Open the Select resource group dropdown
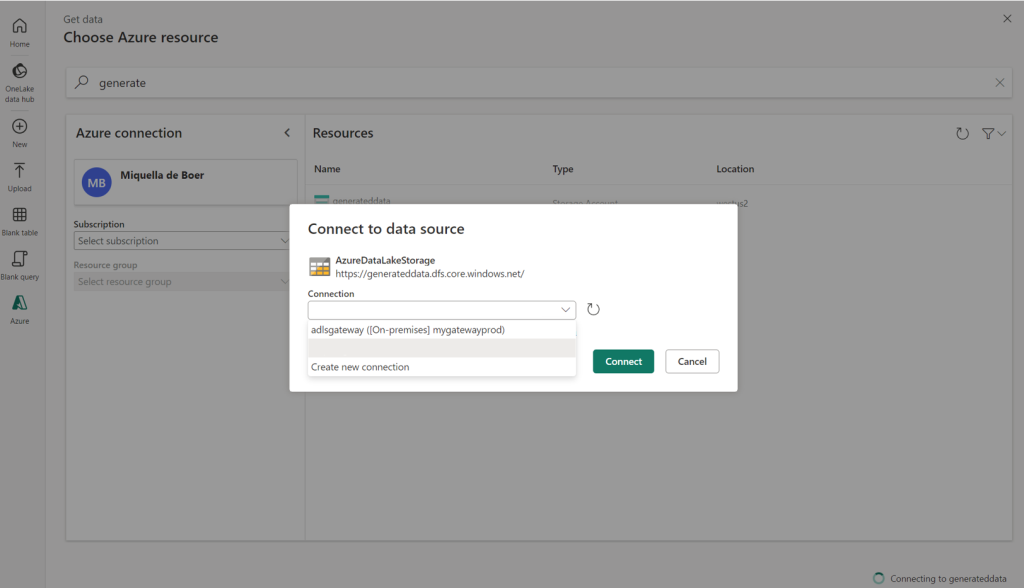 pyautogui.click(x=182, y=282)
